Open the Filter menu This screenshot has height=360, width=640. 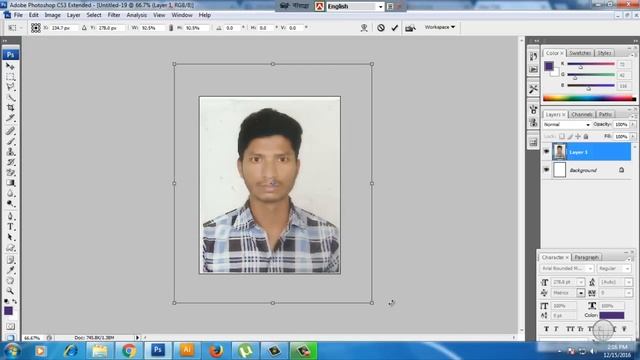[x=114, y=15]
